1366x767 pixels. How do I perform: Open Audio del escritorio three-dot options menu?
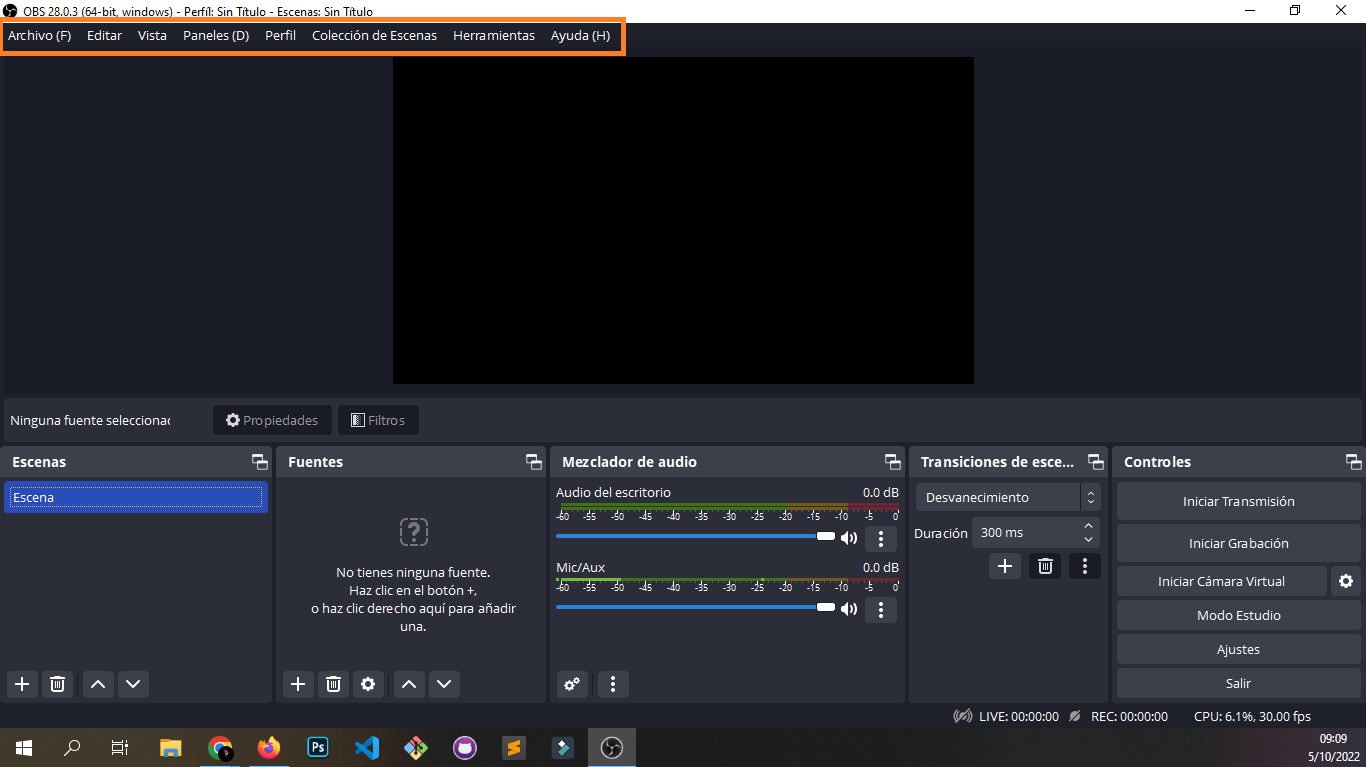pyautogui.click(x=880, y=539)
